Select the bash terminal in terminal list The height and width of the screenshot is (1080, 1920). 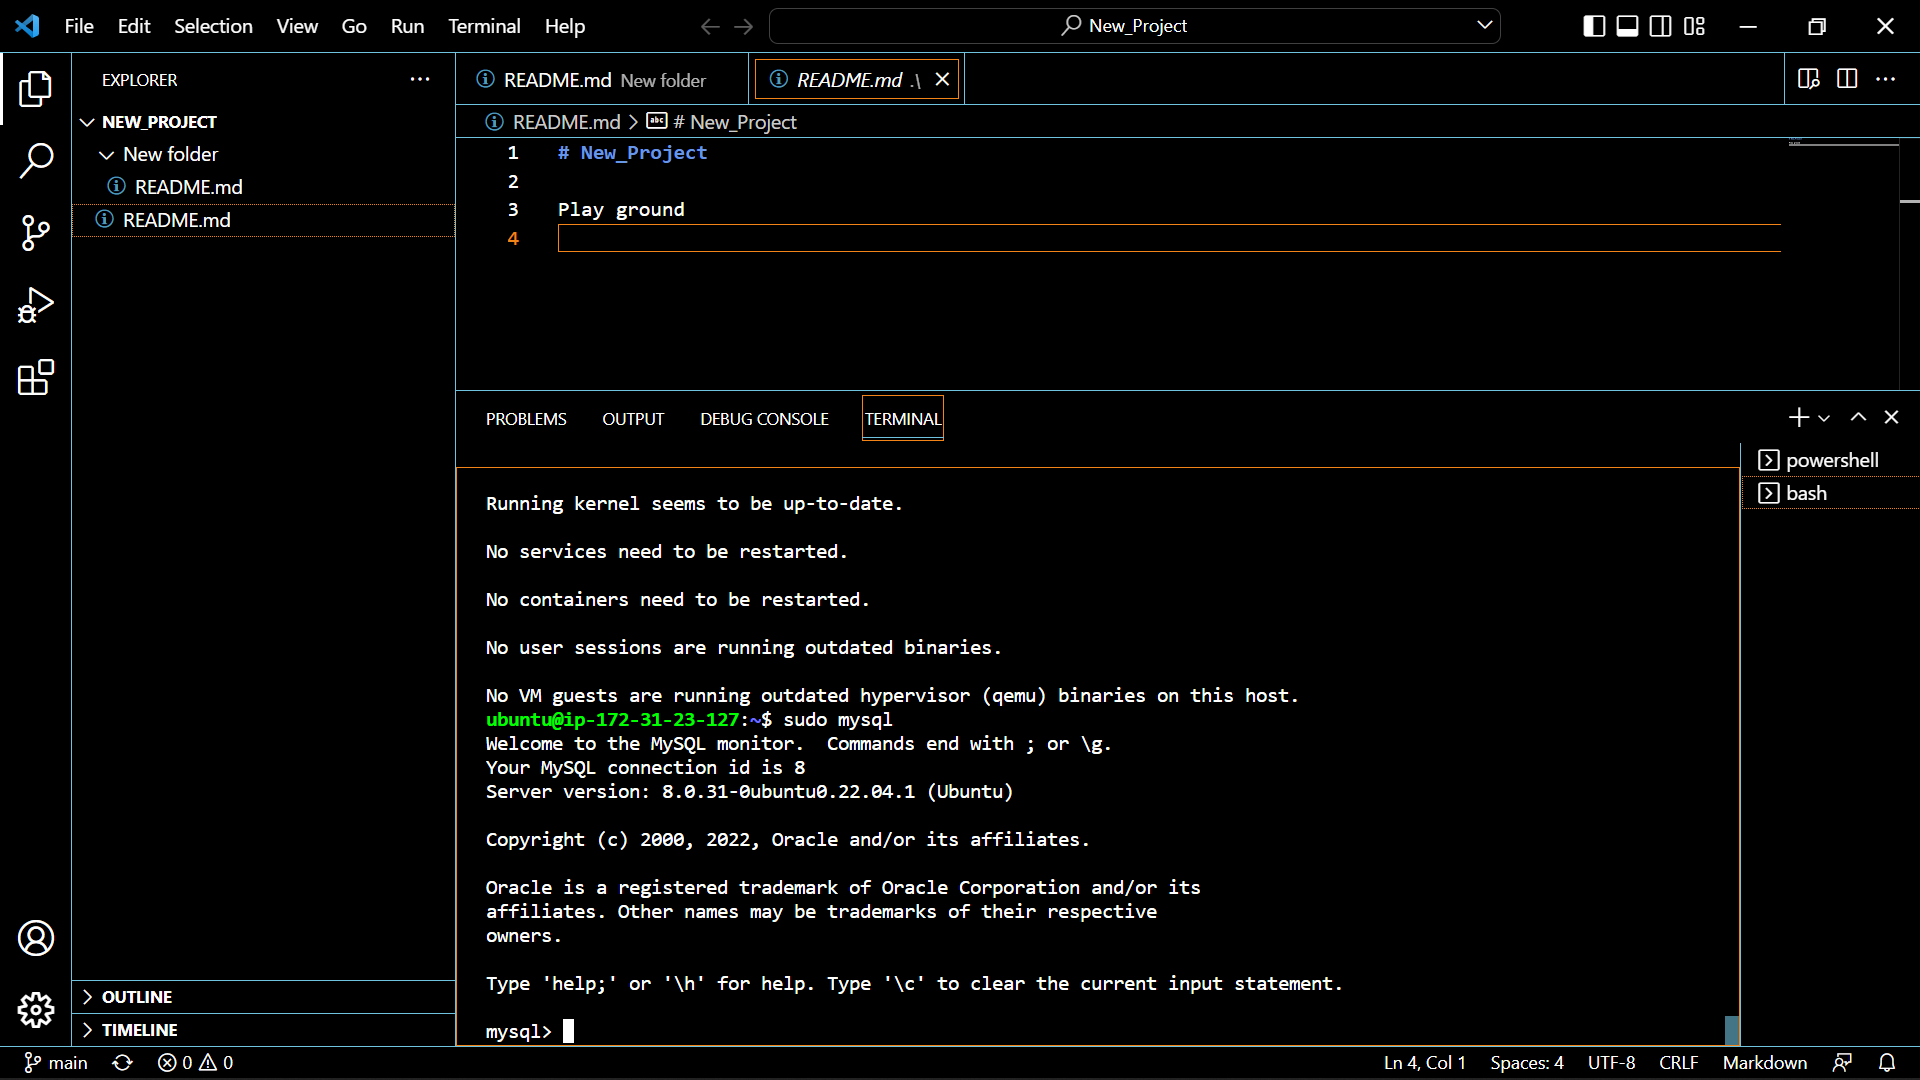click(1805, 492)
